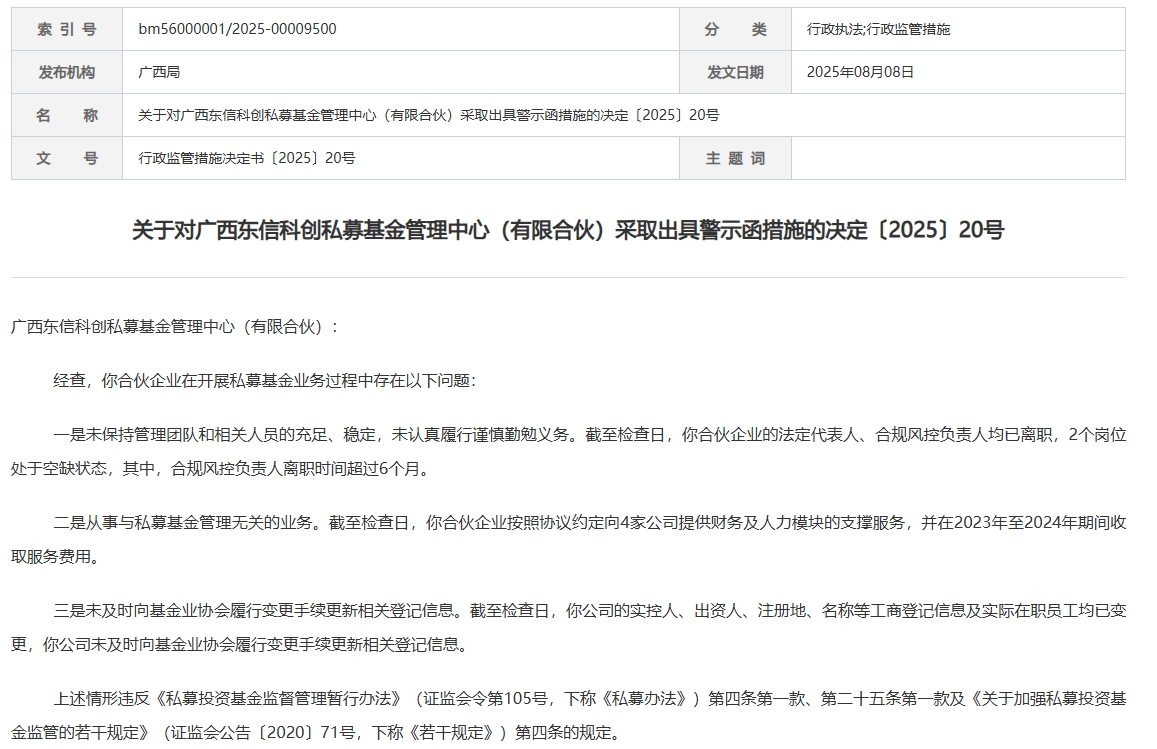
Task: Click the addressee line 广西东信科创私募基金管理中心（有限合伙）：
Action: point(176,327)
